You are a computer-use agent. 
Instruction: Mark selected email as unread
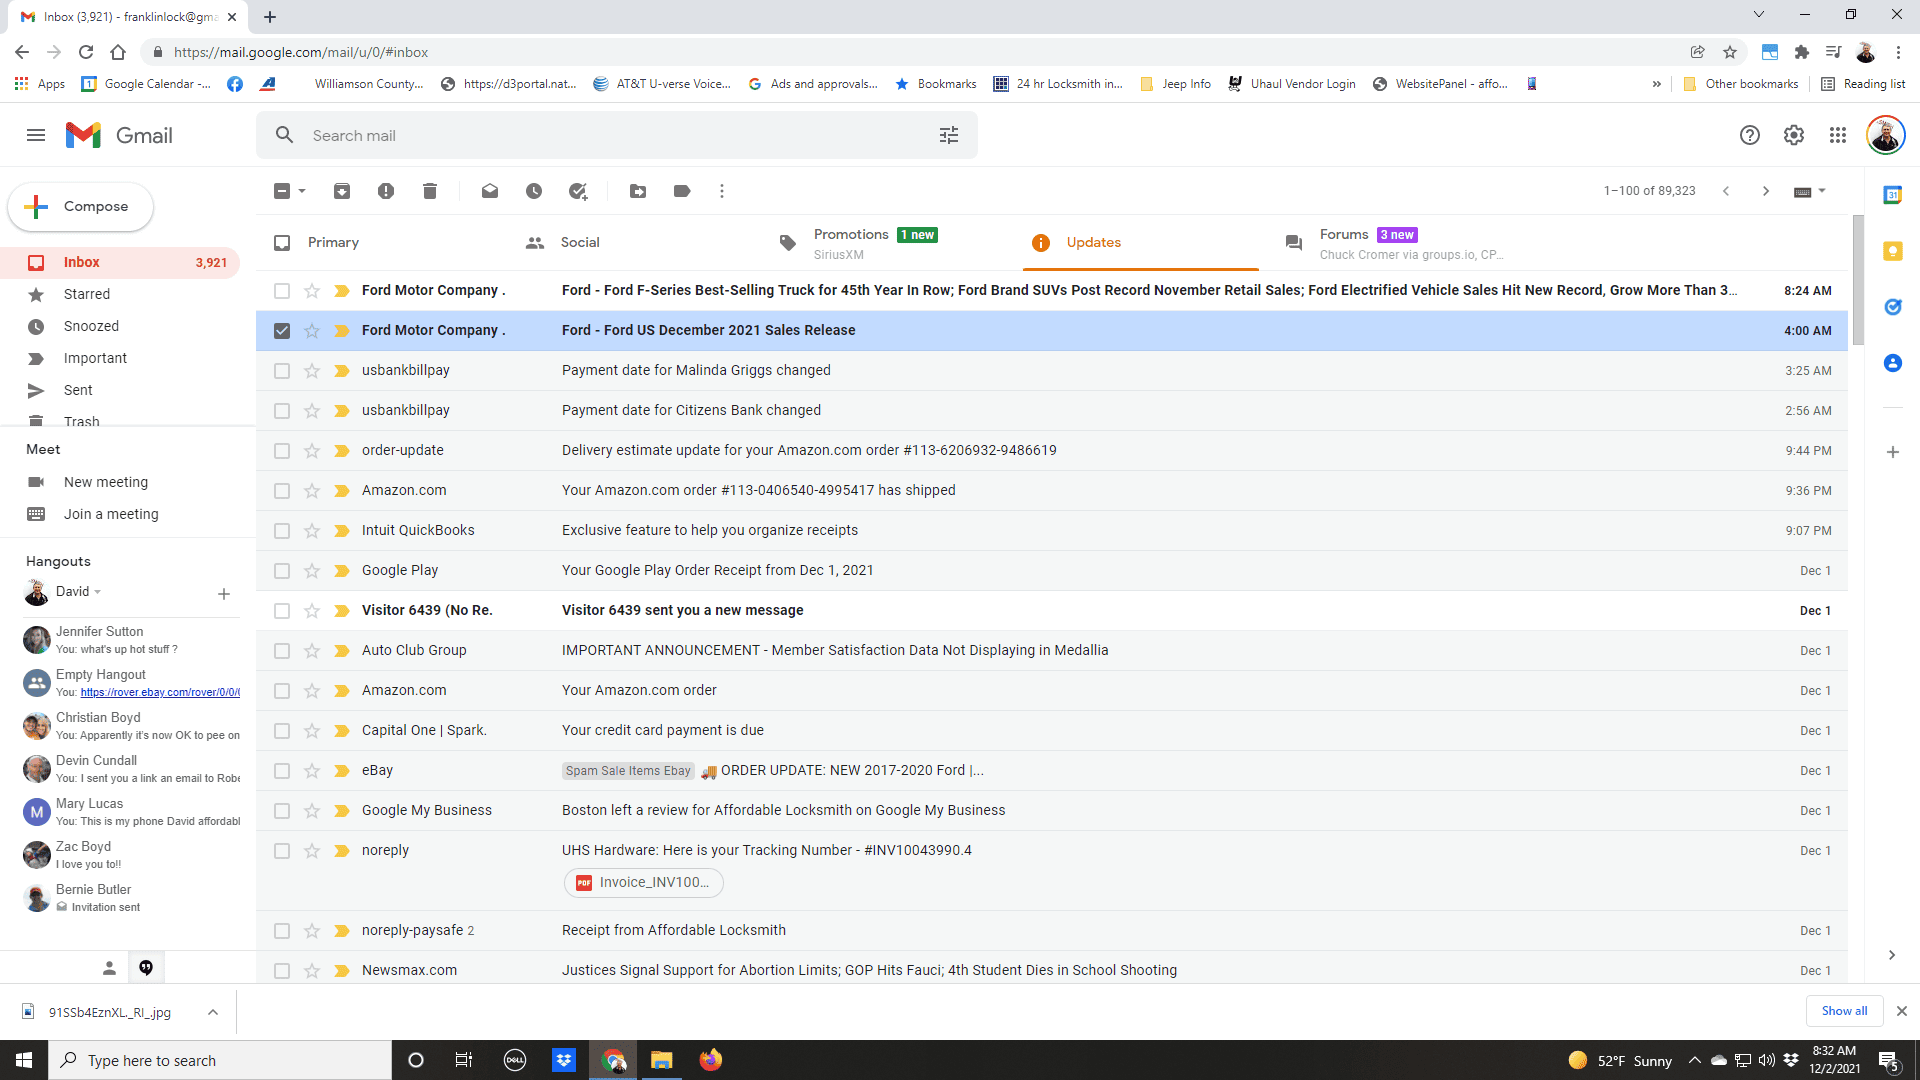tap(490, 191)
